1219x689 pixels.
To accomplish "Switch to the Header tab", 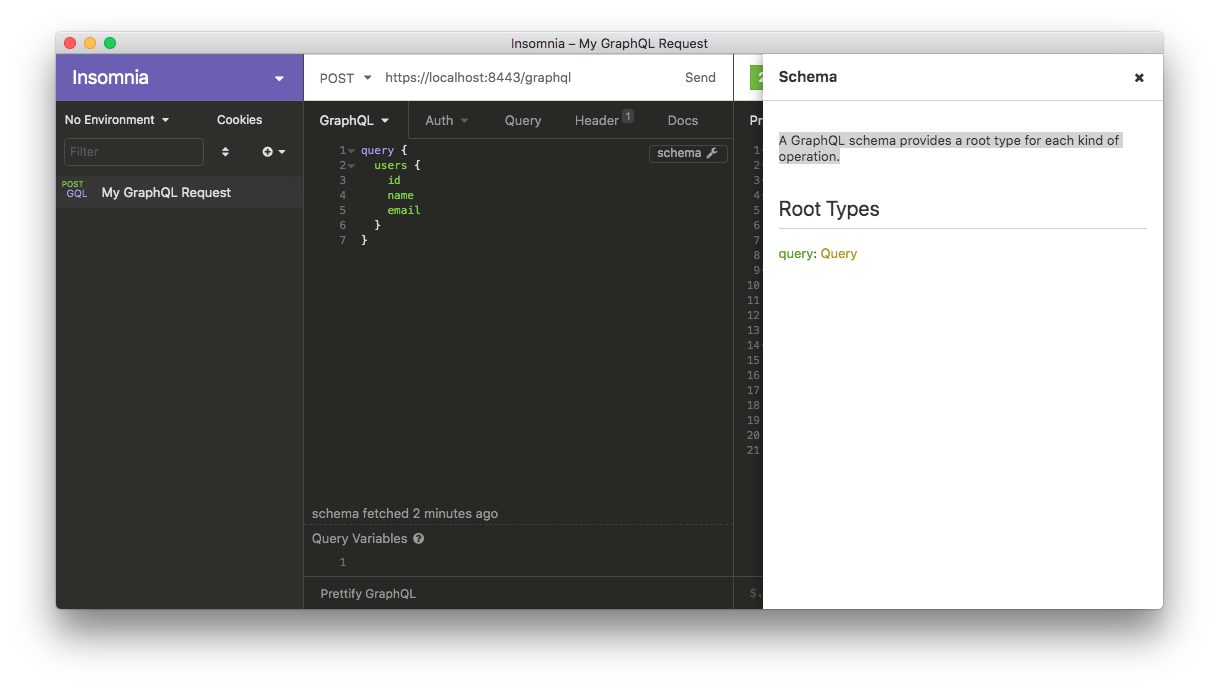I will click(x=603, y=120).
